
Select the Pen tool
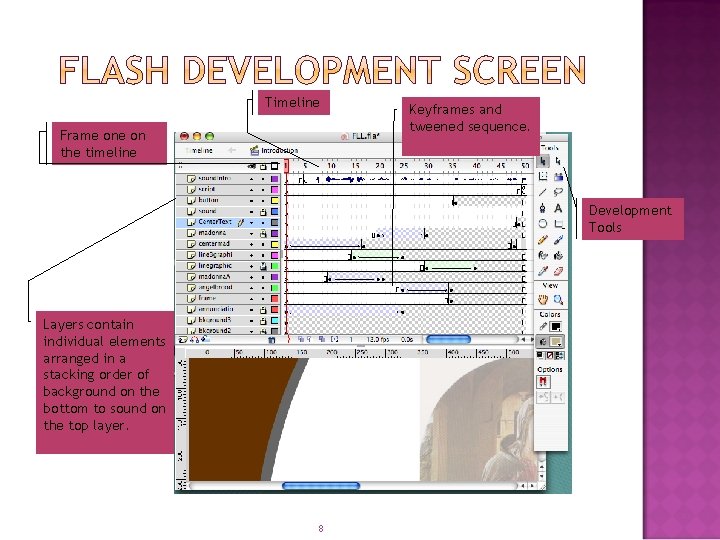(543, 208)
